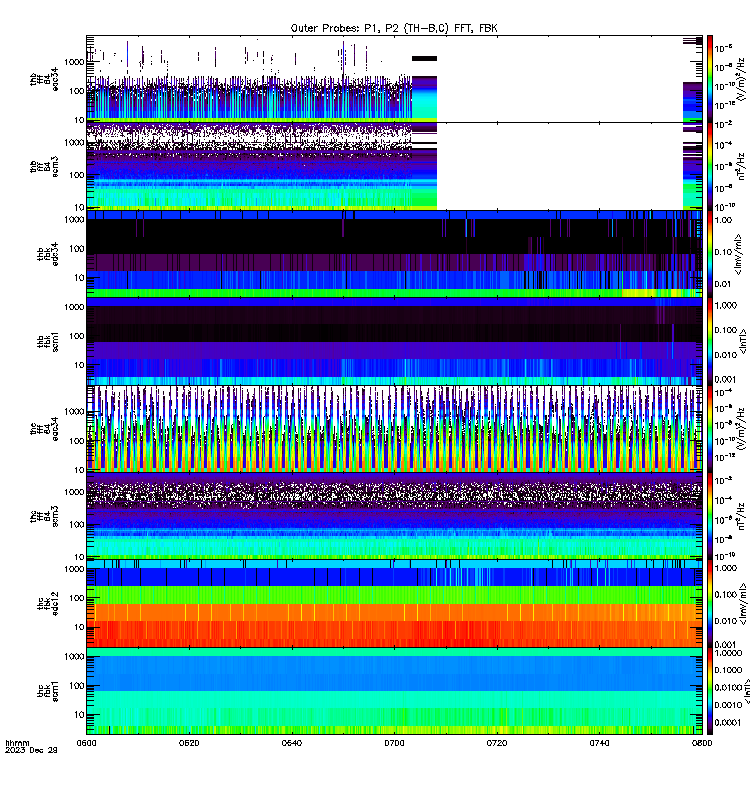The width and height of the screenshot is (750, 800).
Task: Click the thb fbk scm1 axis label
Action: click(47, 341)
